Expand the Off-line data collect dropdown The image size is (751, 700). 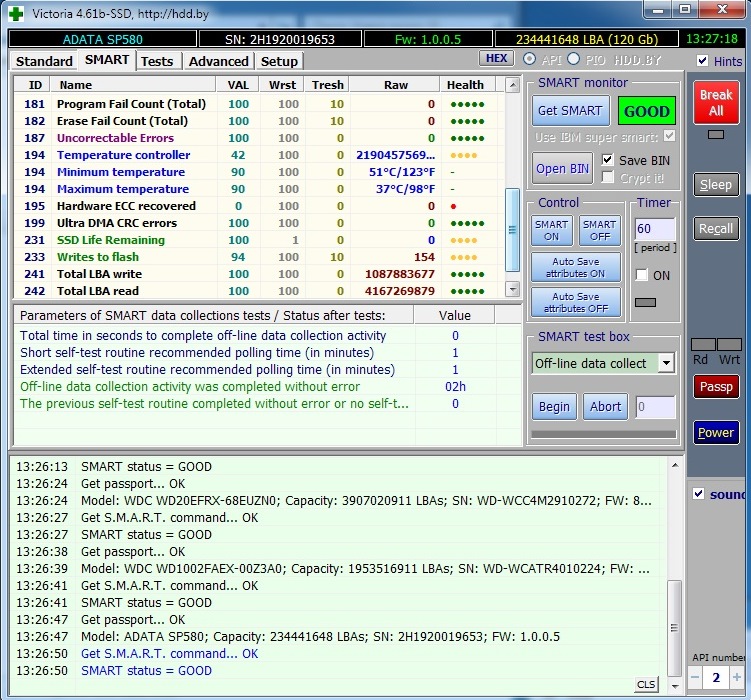click(x=666, y=363)
